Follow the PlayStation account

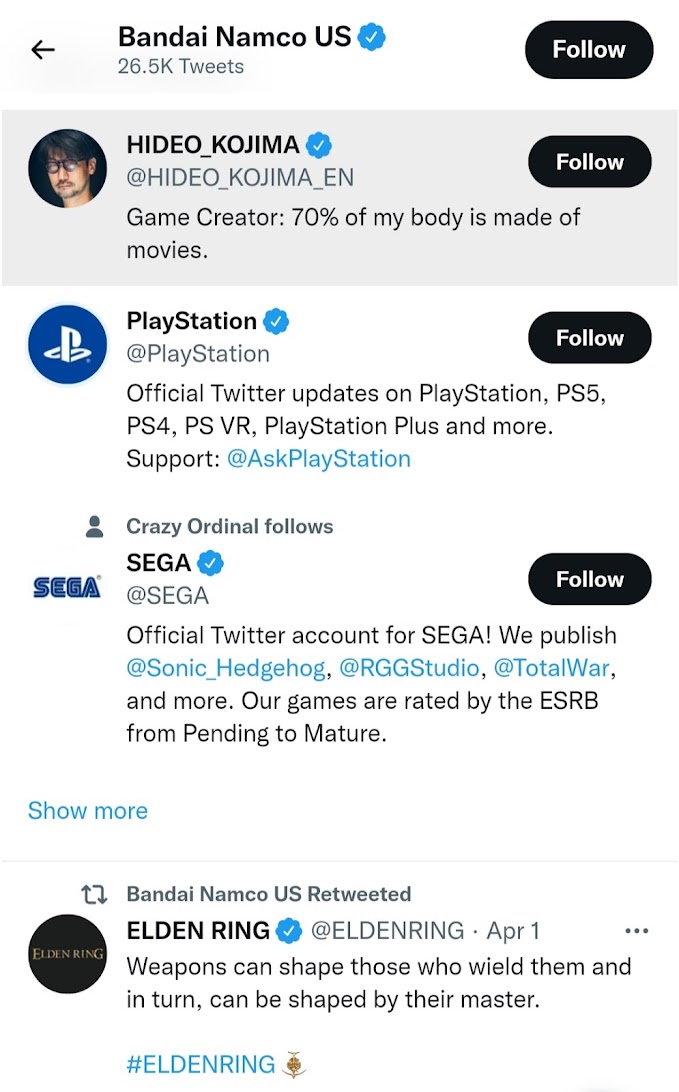pyautogui.click(x=589, y=338)
